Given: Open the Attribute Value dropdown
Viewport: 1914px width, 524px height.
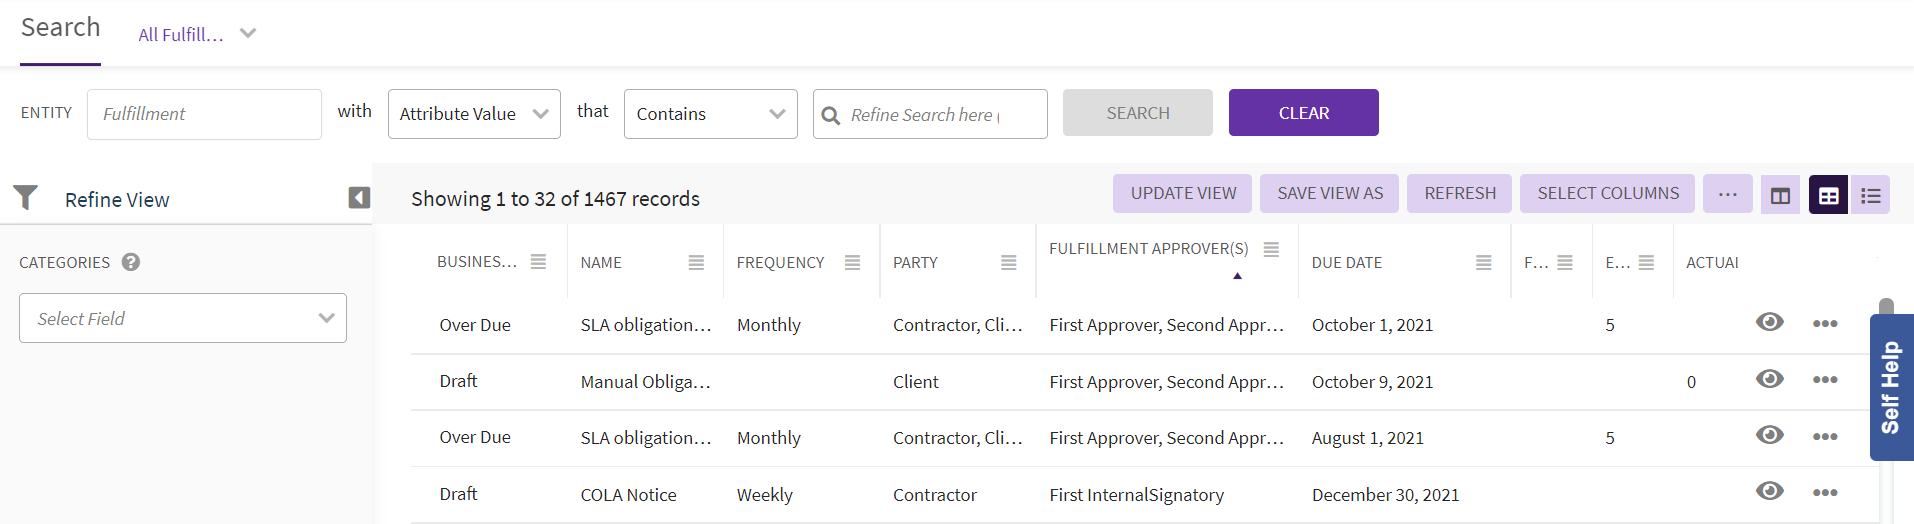Looking at the screenshot, I should point(474,114).
